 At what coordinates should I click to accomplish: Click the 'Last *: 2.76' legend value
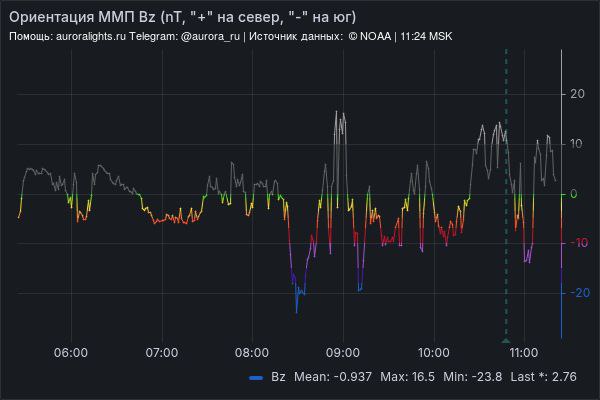pos(543,377)
